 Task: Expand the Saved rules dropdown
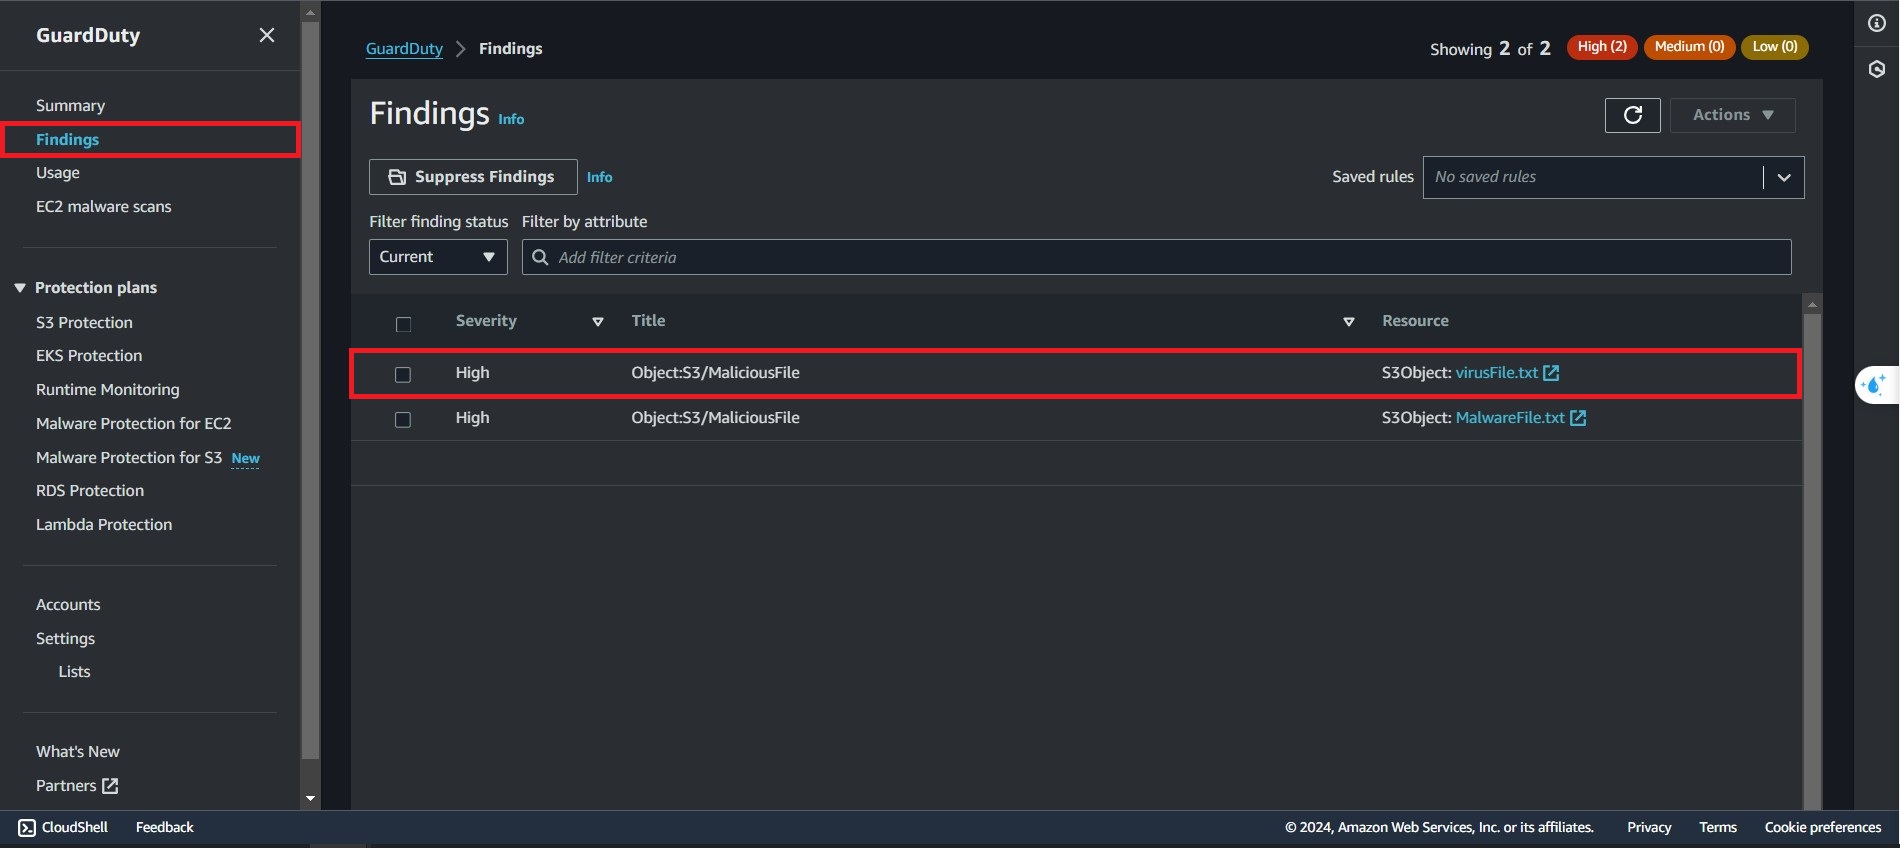pyautogui.click(x=1783, y=177)
